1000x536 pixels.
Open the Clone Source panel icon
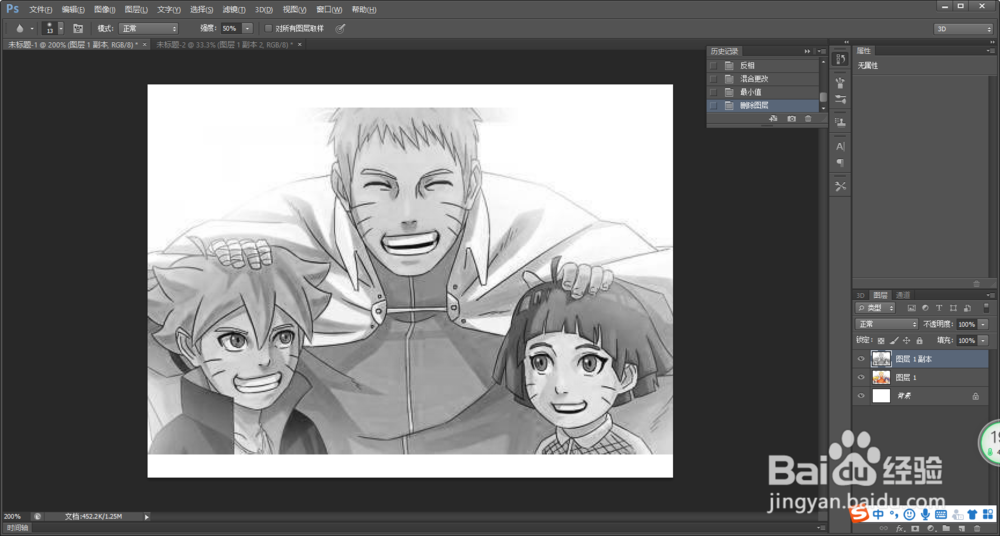[x=841, y=123]
